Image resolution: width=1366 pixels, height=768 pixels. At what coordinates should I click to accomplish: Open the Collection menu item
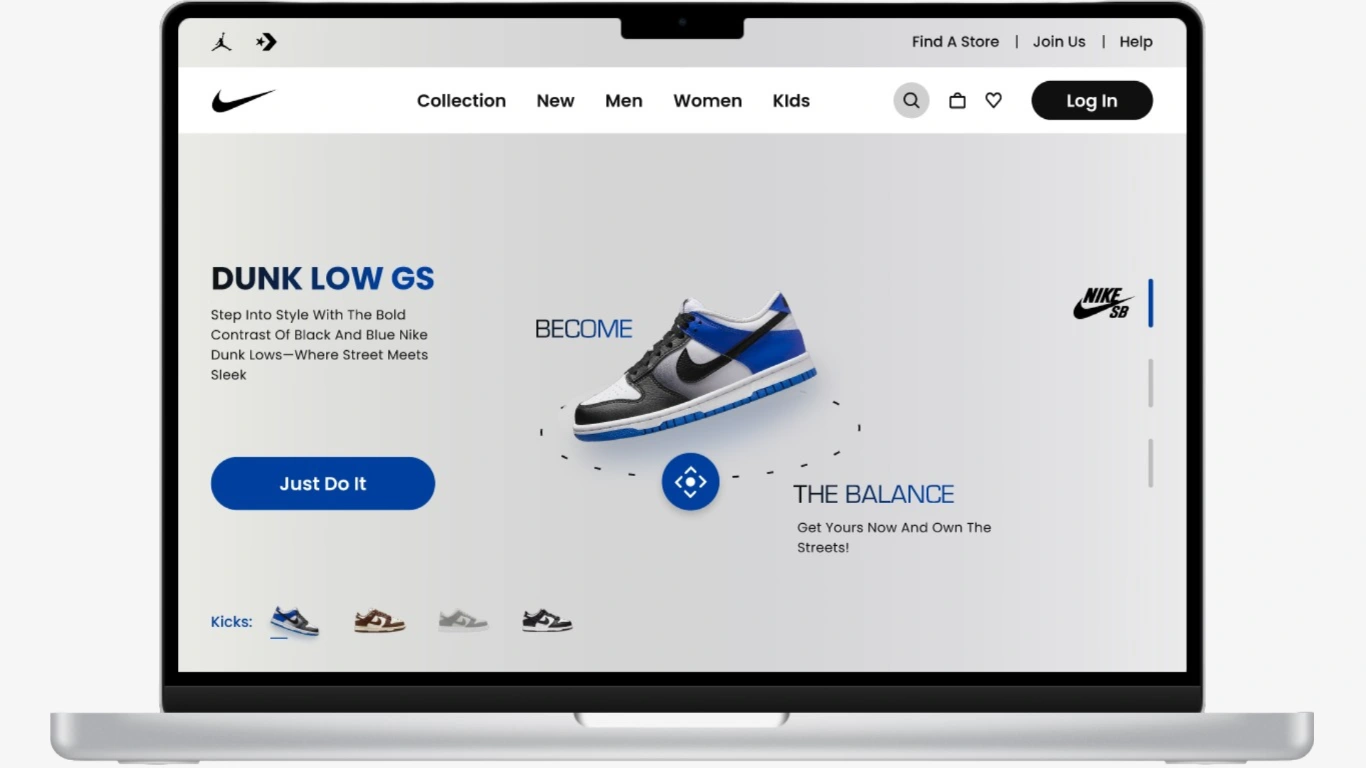(x=461, y=101)
